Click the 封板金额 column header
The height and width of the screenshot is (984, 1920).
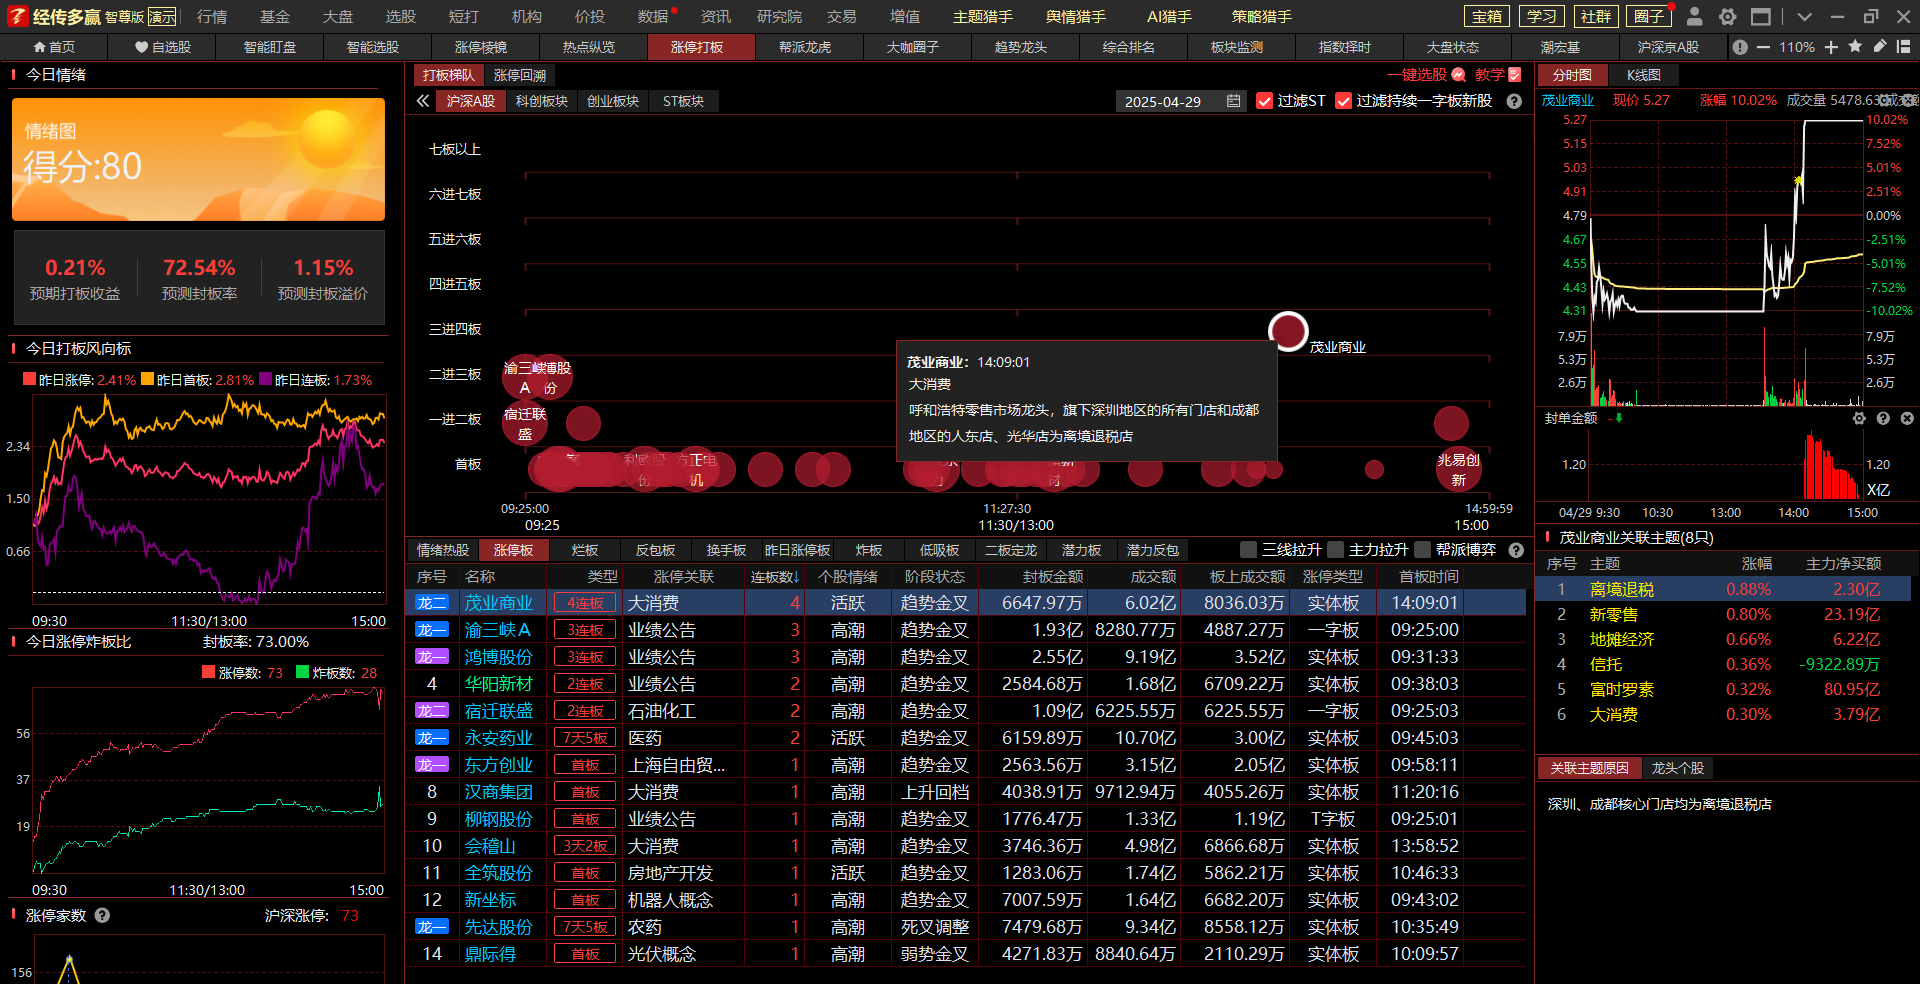point(1053,577)
